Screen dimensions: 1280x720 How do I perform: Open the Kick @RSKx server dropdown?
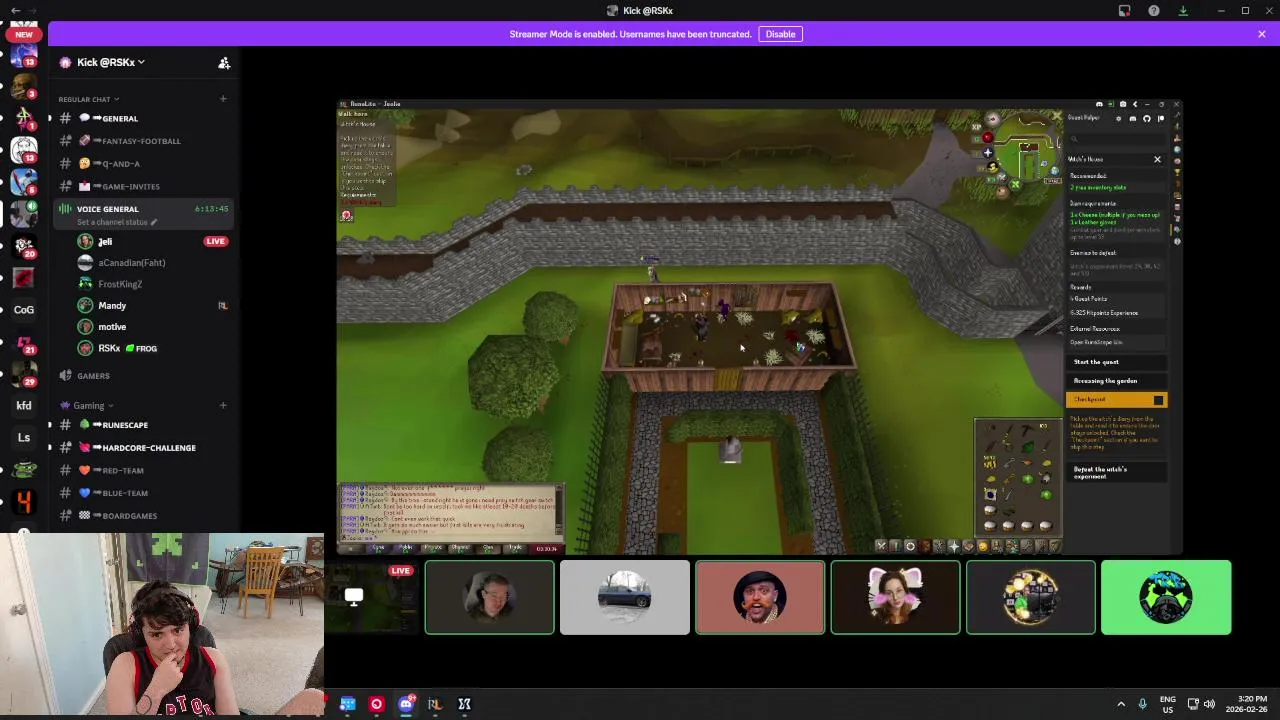[110, 62]
